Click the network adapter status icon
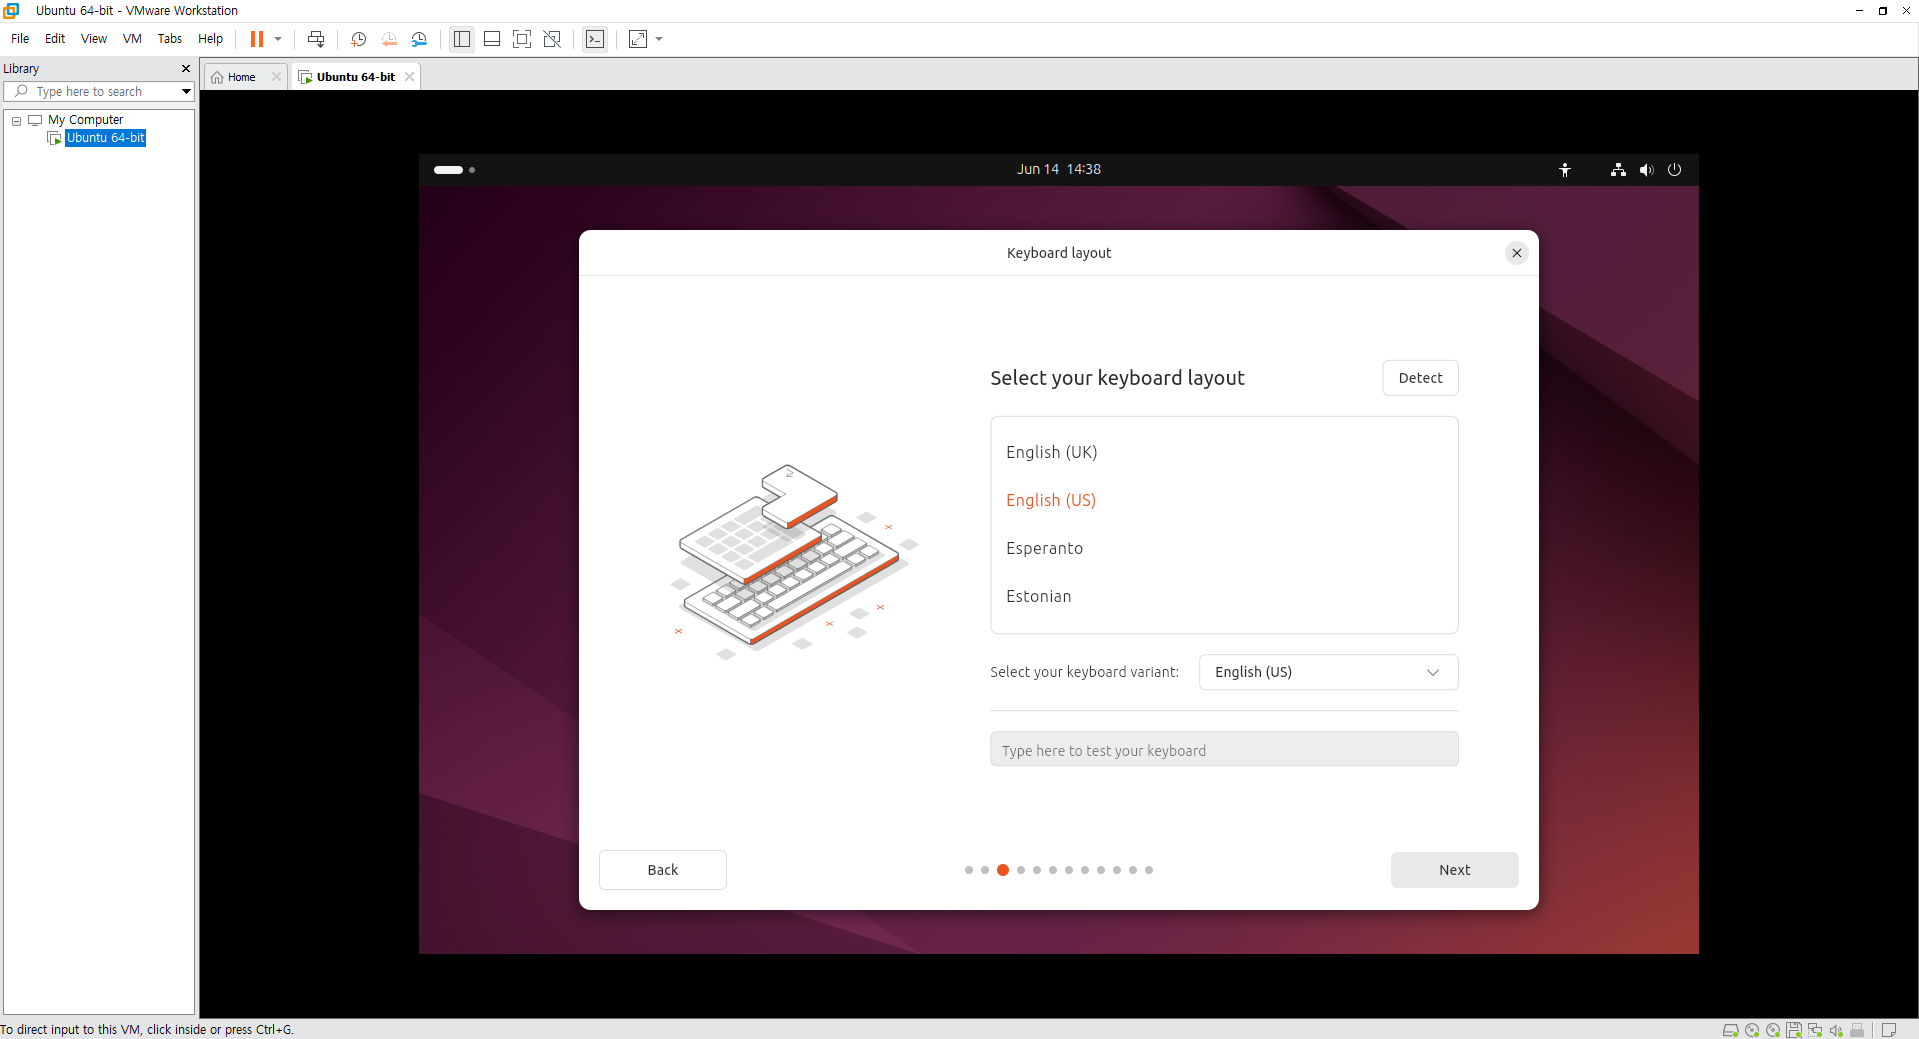The image size is (1919, 1039). point(1815,1030)
